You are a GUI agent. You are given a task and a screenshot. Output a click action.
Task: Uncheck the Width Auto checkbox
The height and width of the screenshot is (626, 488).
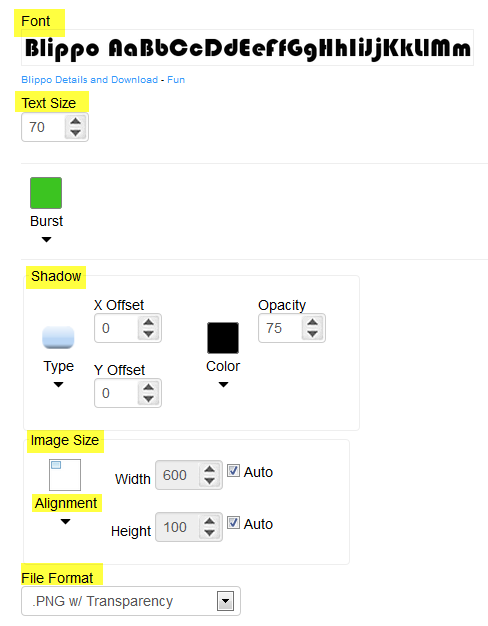(x=234, y=471)
